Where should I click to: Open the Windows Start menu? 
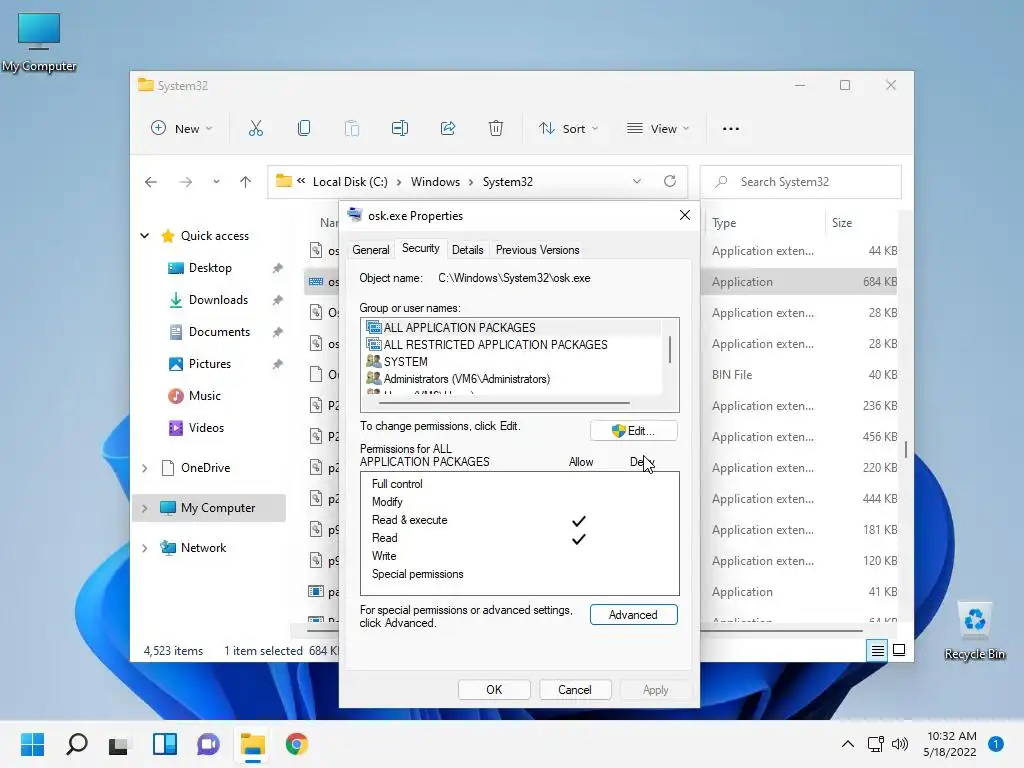coord(33,744)
